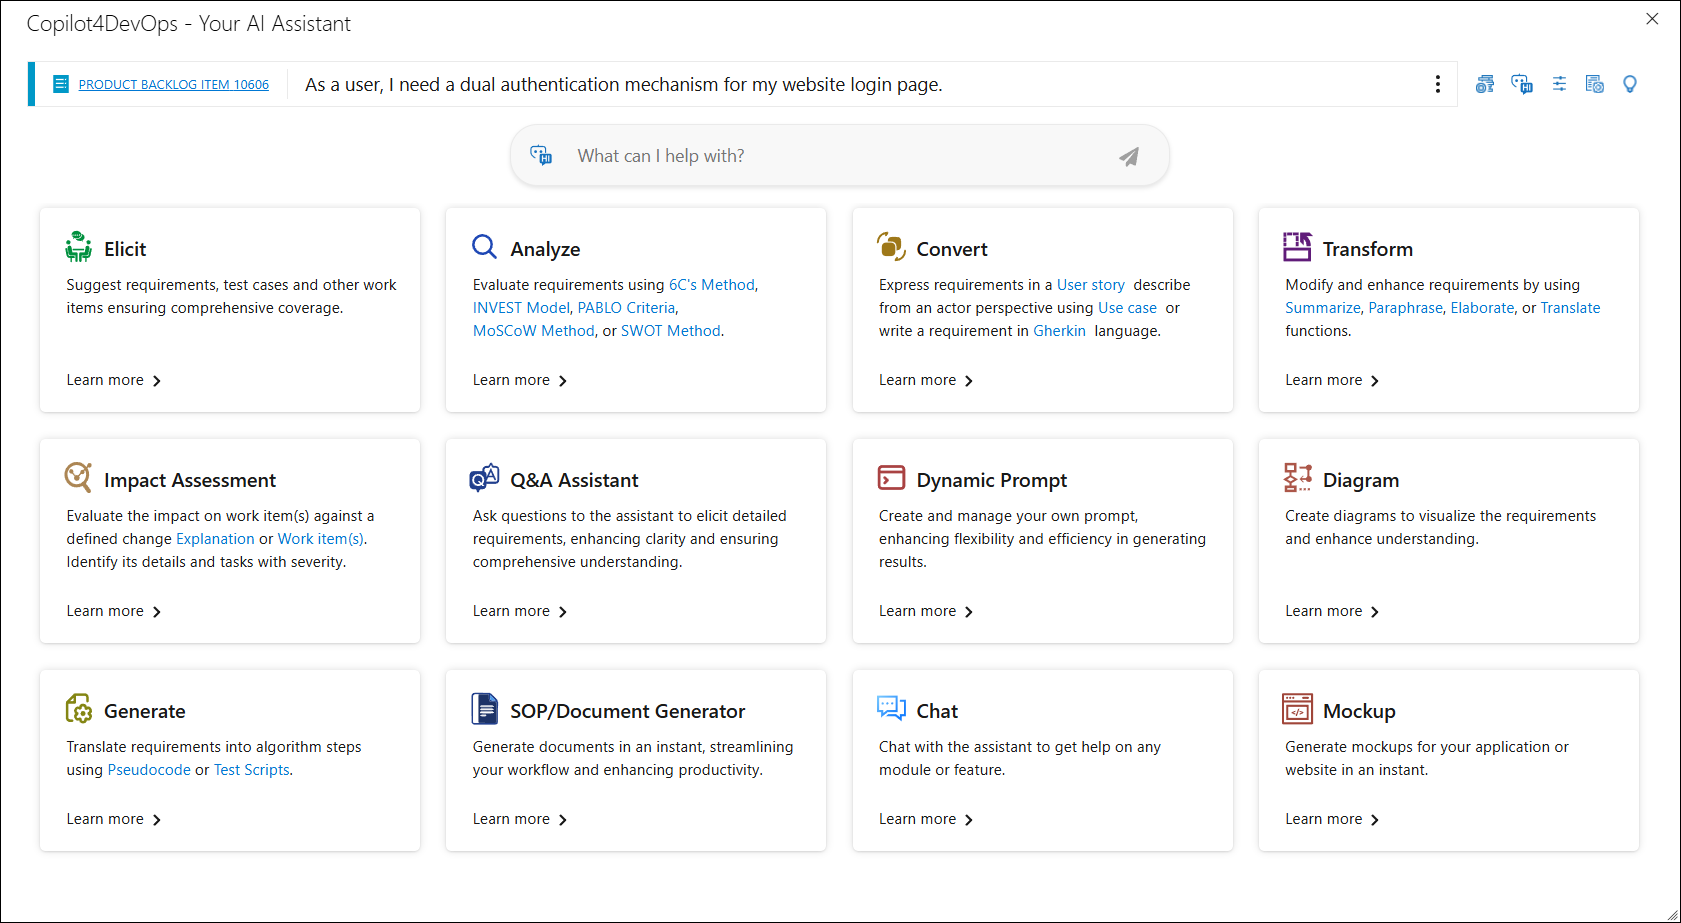Open Learn more on Mockup card
This screenshot has height=923, width=1681.
1333,819
